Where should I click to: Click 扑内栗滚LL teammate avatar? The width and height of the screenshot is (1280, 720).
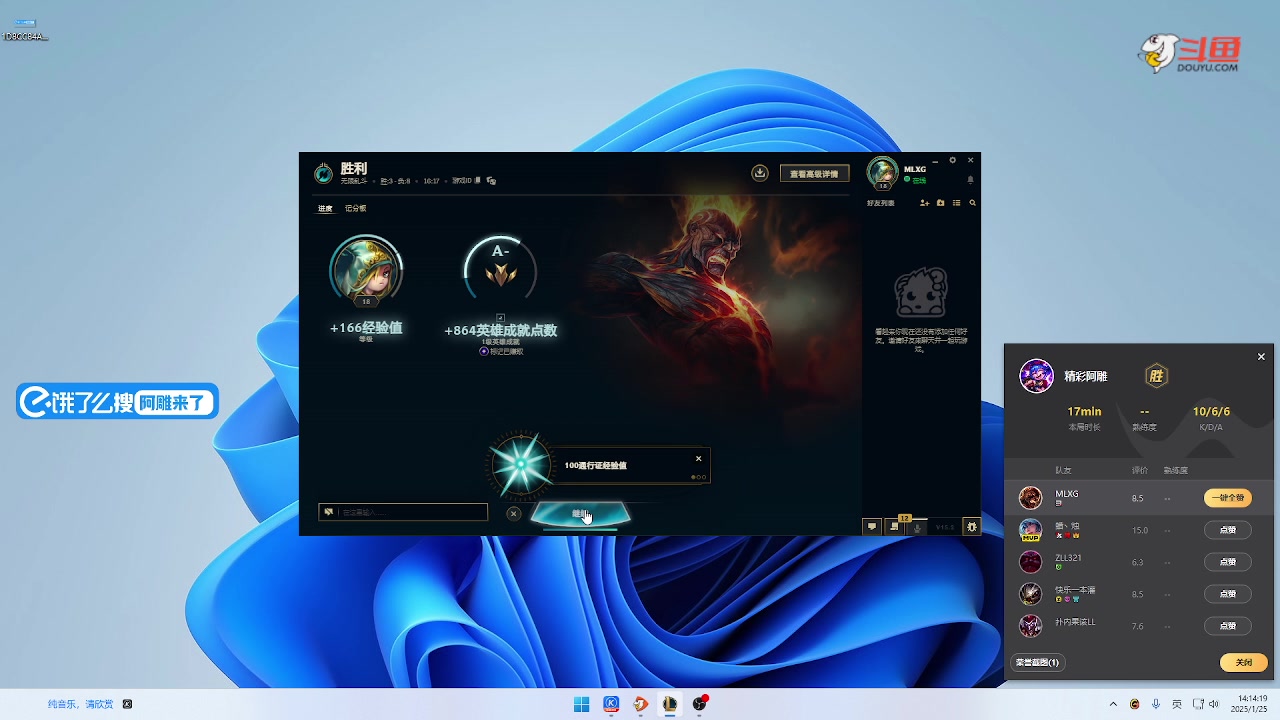click(1030, 626)
